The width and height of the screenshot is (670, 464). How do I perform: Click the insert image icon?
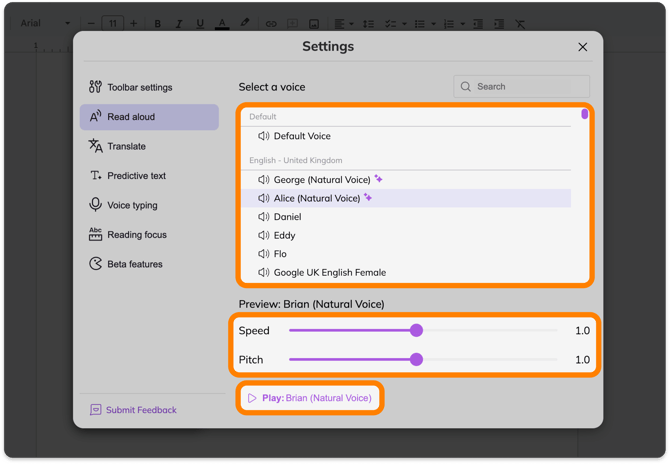(314, 24)
